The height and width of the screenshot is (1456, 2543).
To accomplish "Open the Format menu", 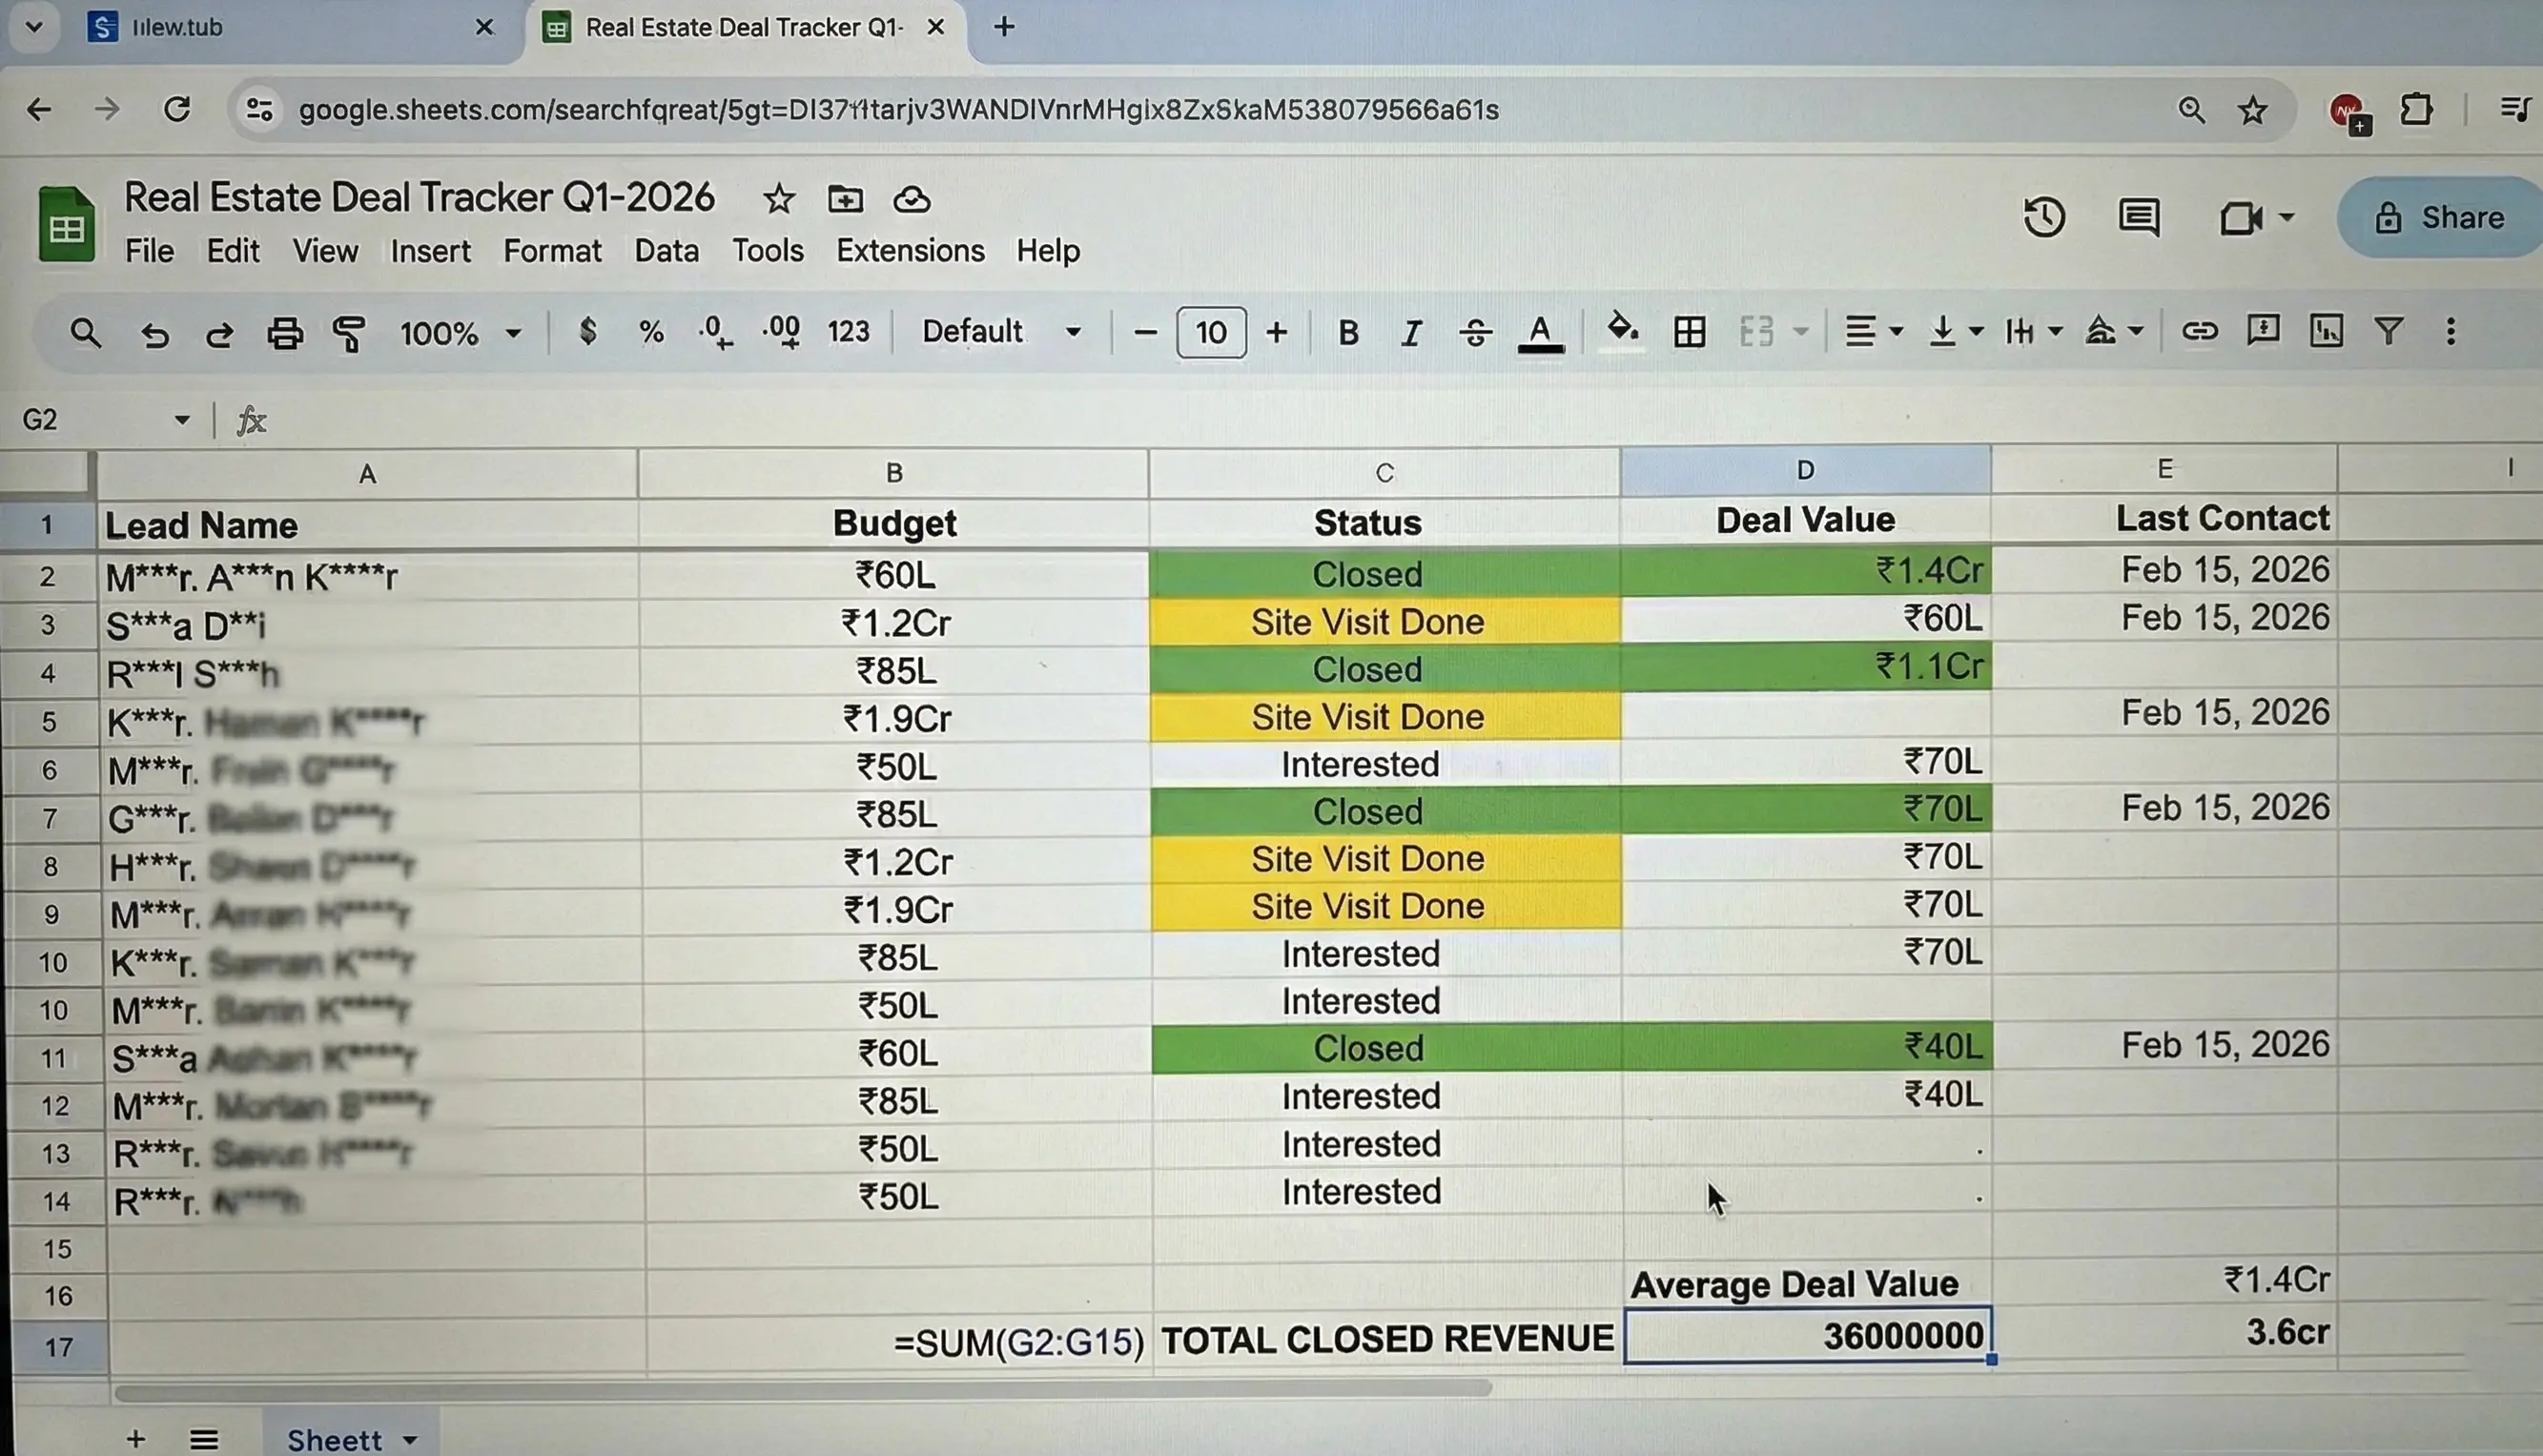I will point(552,251).
